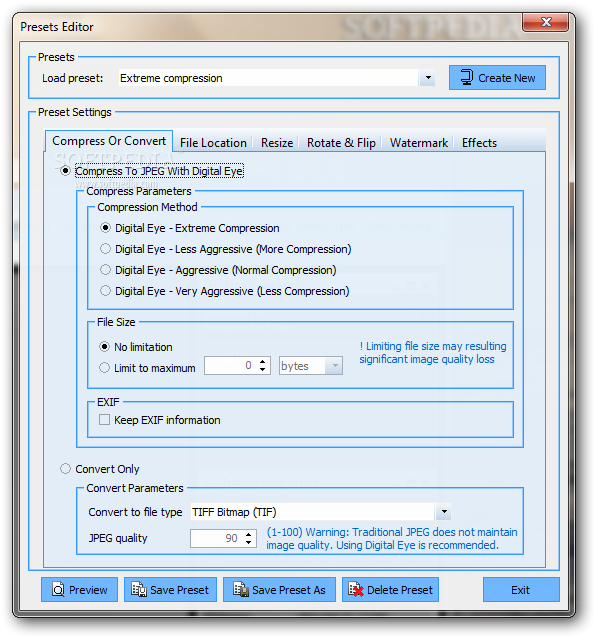Switch to the Resize tab
Screen dimensions: 596x638
[x=277, y=143]
